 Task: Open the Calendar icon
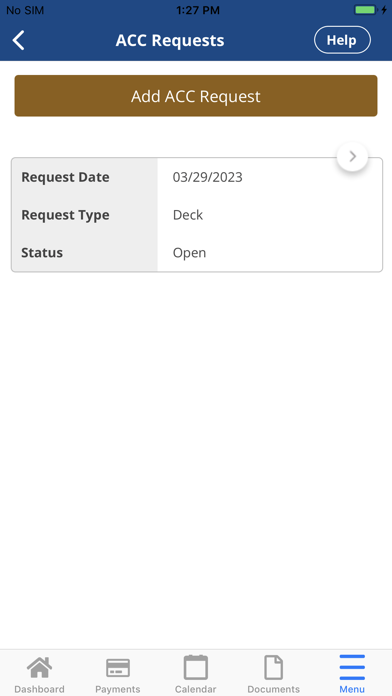pos(196,667)
